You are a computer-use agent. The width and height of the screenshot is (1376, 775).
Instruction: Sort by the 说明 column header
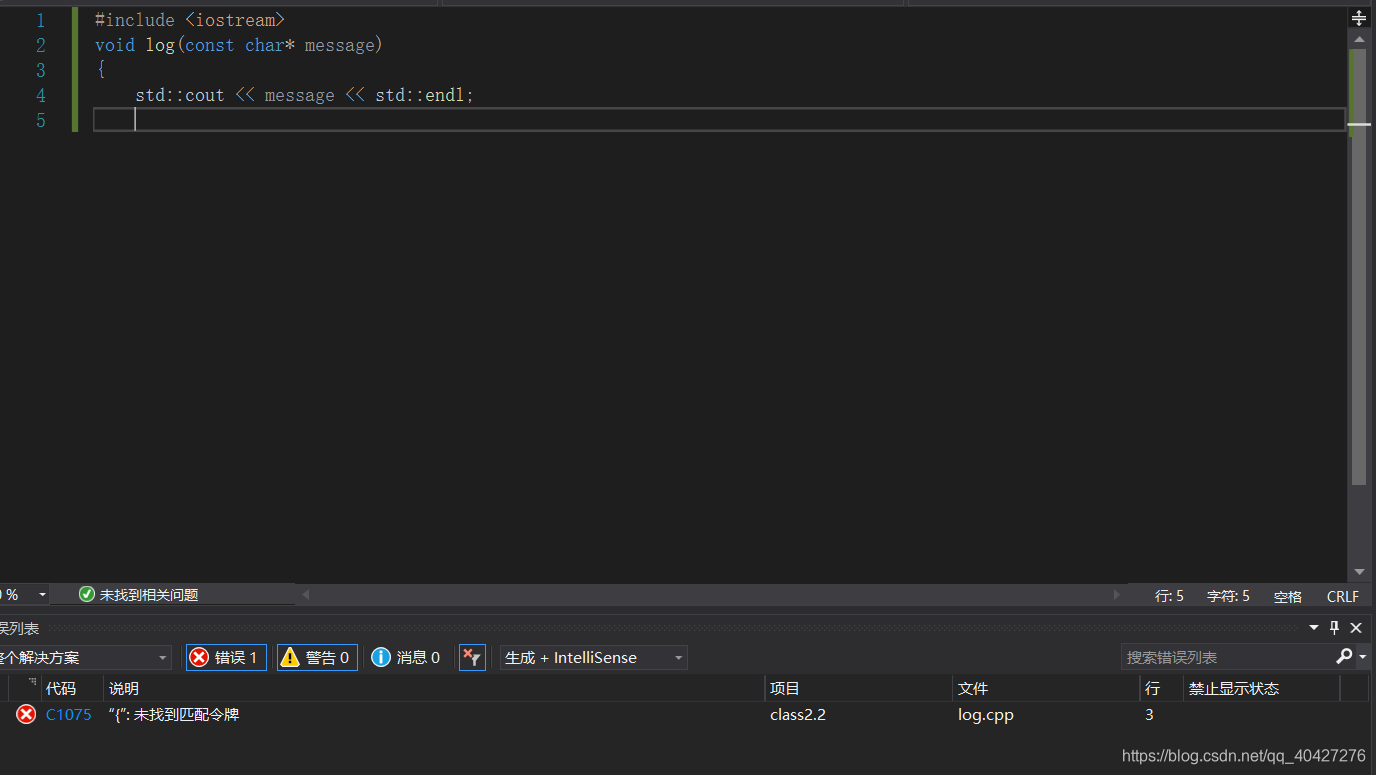tap(434, 688)
